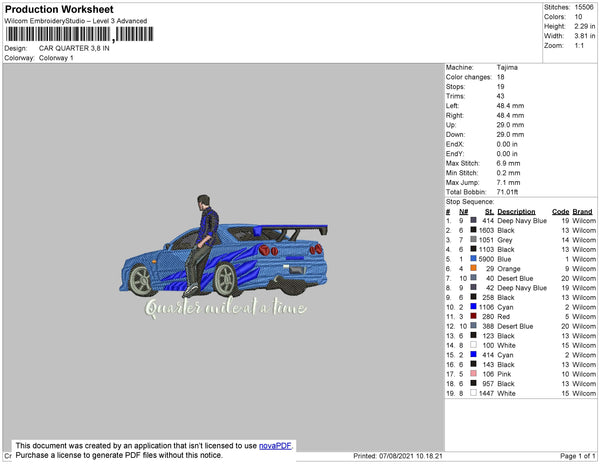Select the Production Worksheet heading

pos(59,10)
